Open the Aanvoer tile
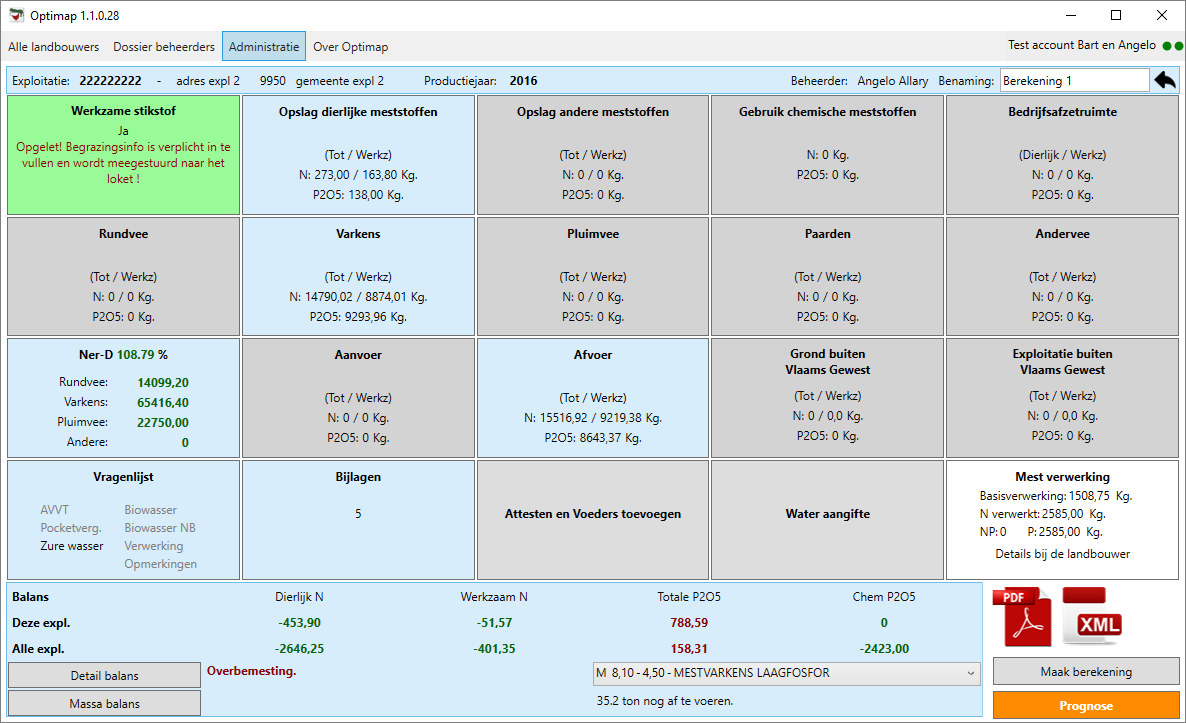This screenshot has width=1186, height=723. coord(359,398)
